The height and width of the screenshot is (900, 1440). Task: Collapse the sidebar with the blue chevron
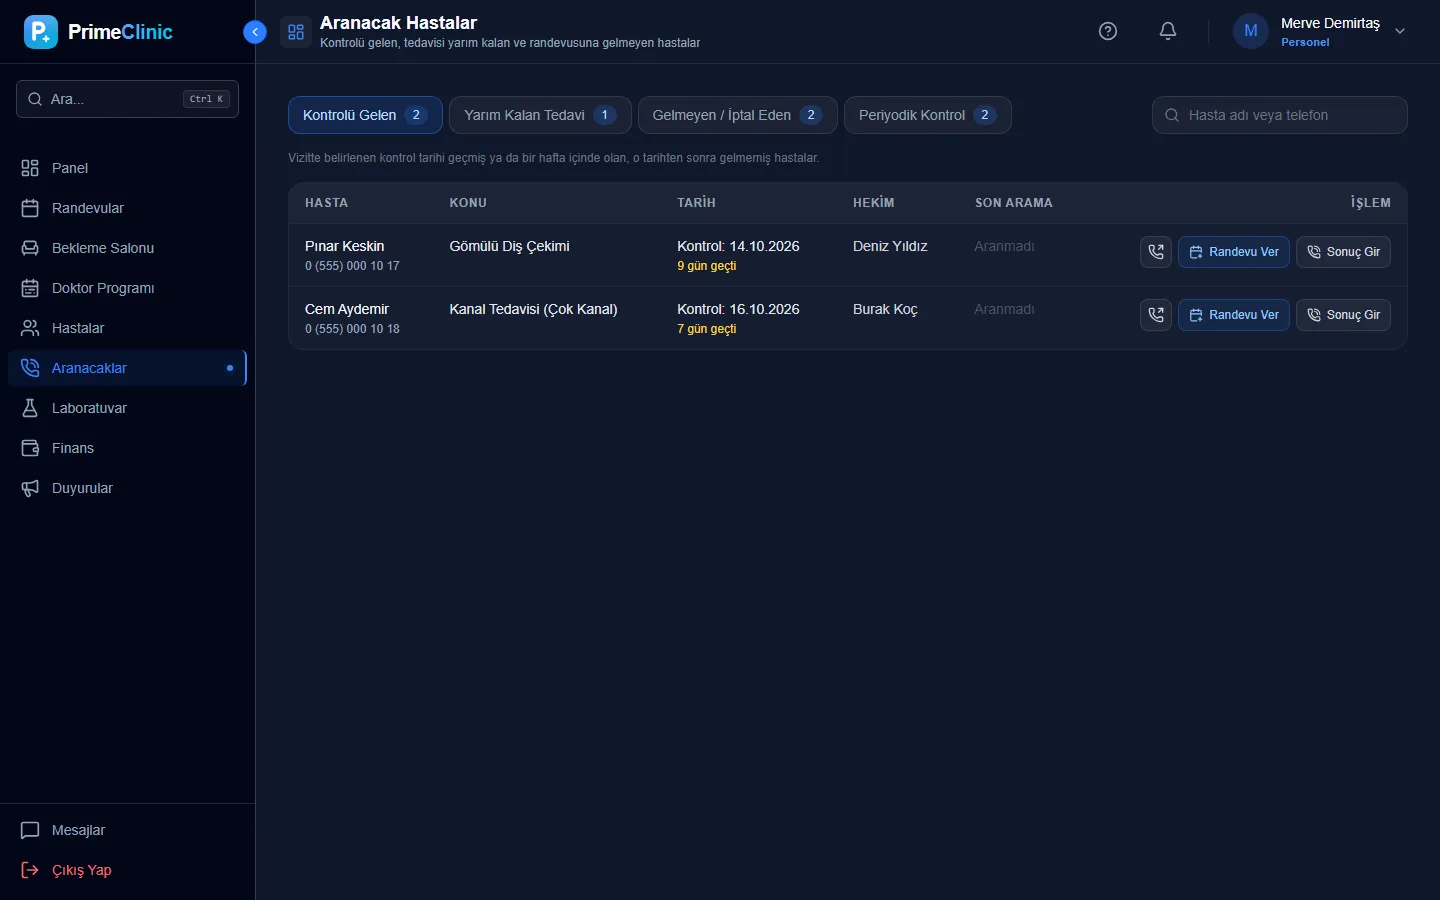(x=255, y=32)
